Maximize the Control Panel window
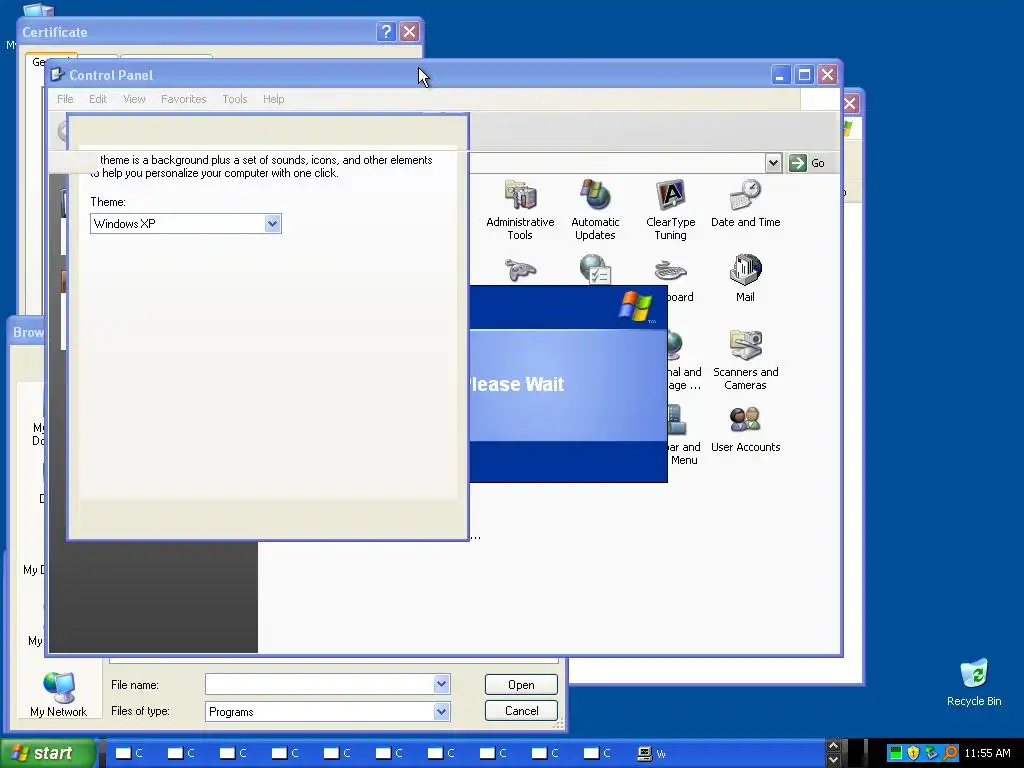Screen dimensions: 1024x768 (x=804, y=74)
